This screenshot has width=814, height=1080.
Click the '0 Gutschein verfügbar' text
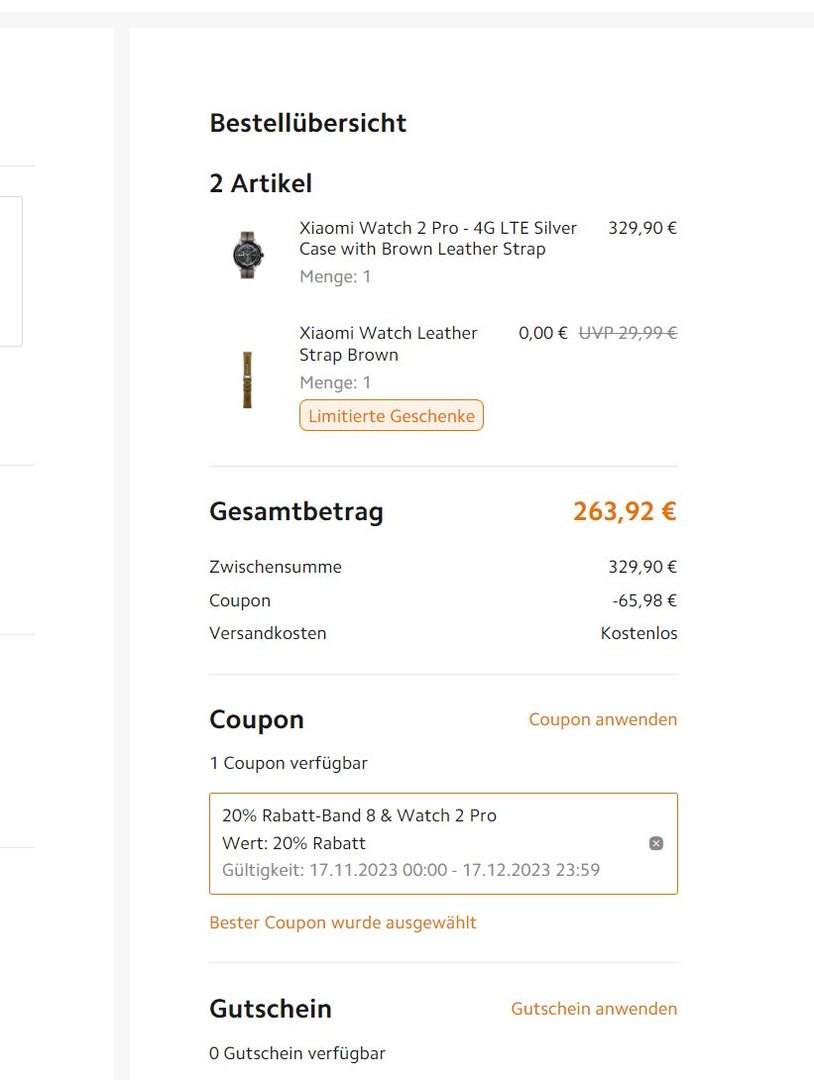pos(297,1053)
